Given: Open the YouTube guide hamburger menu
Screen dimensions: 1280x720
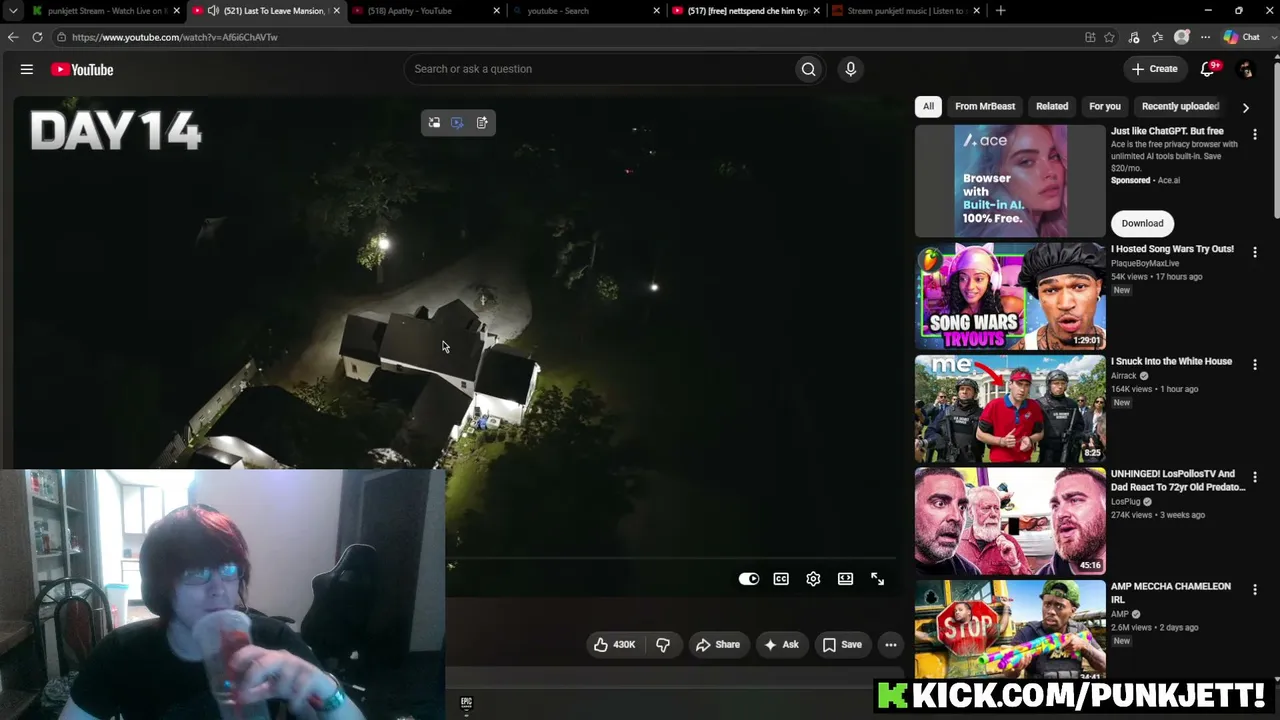Looking at the screenshot, I should coord(27,69).
